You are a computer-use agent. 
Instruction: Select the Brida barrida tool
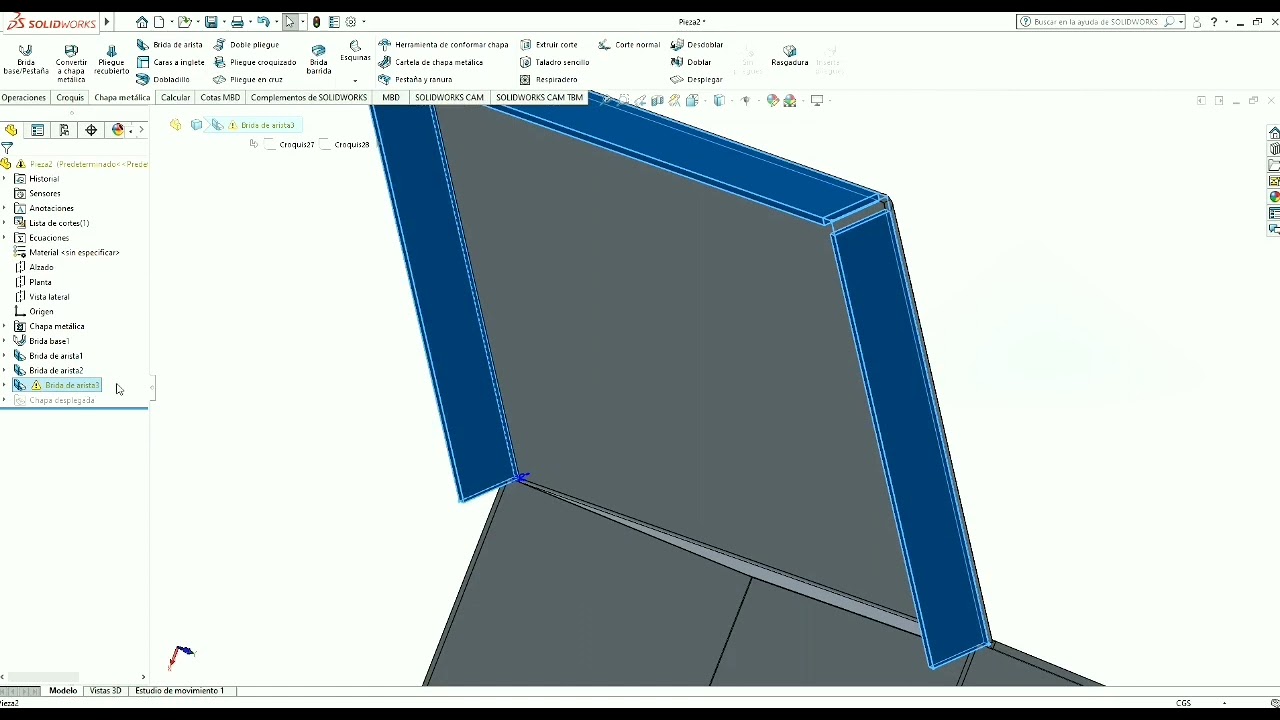tap(319, 60)
